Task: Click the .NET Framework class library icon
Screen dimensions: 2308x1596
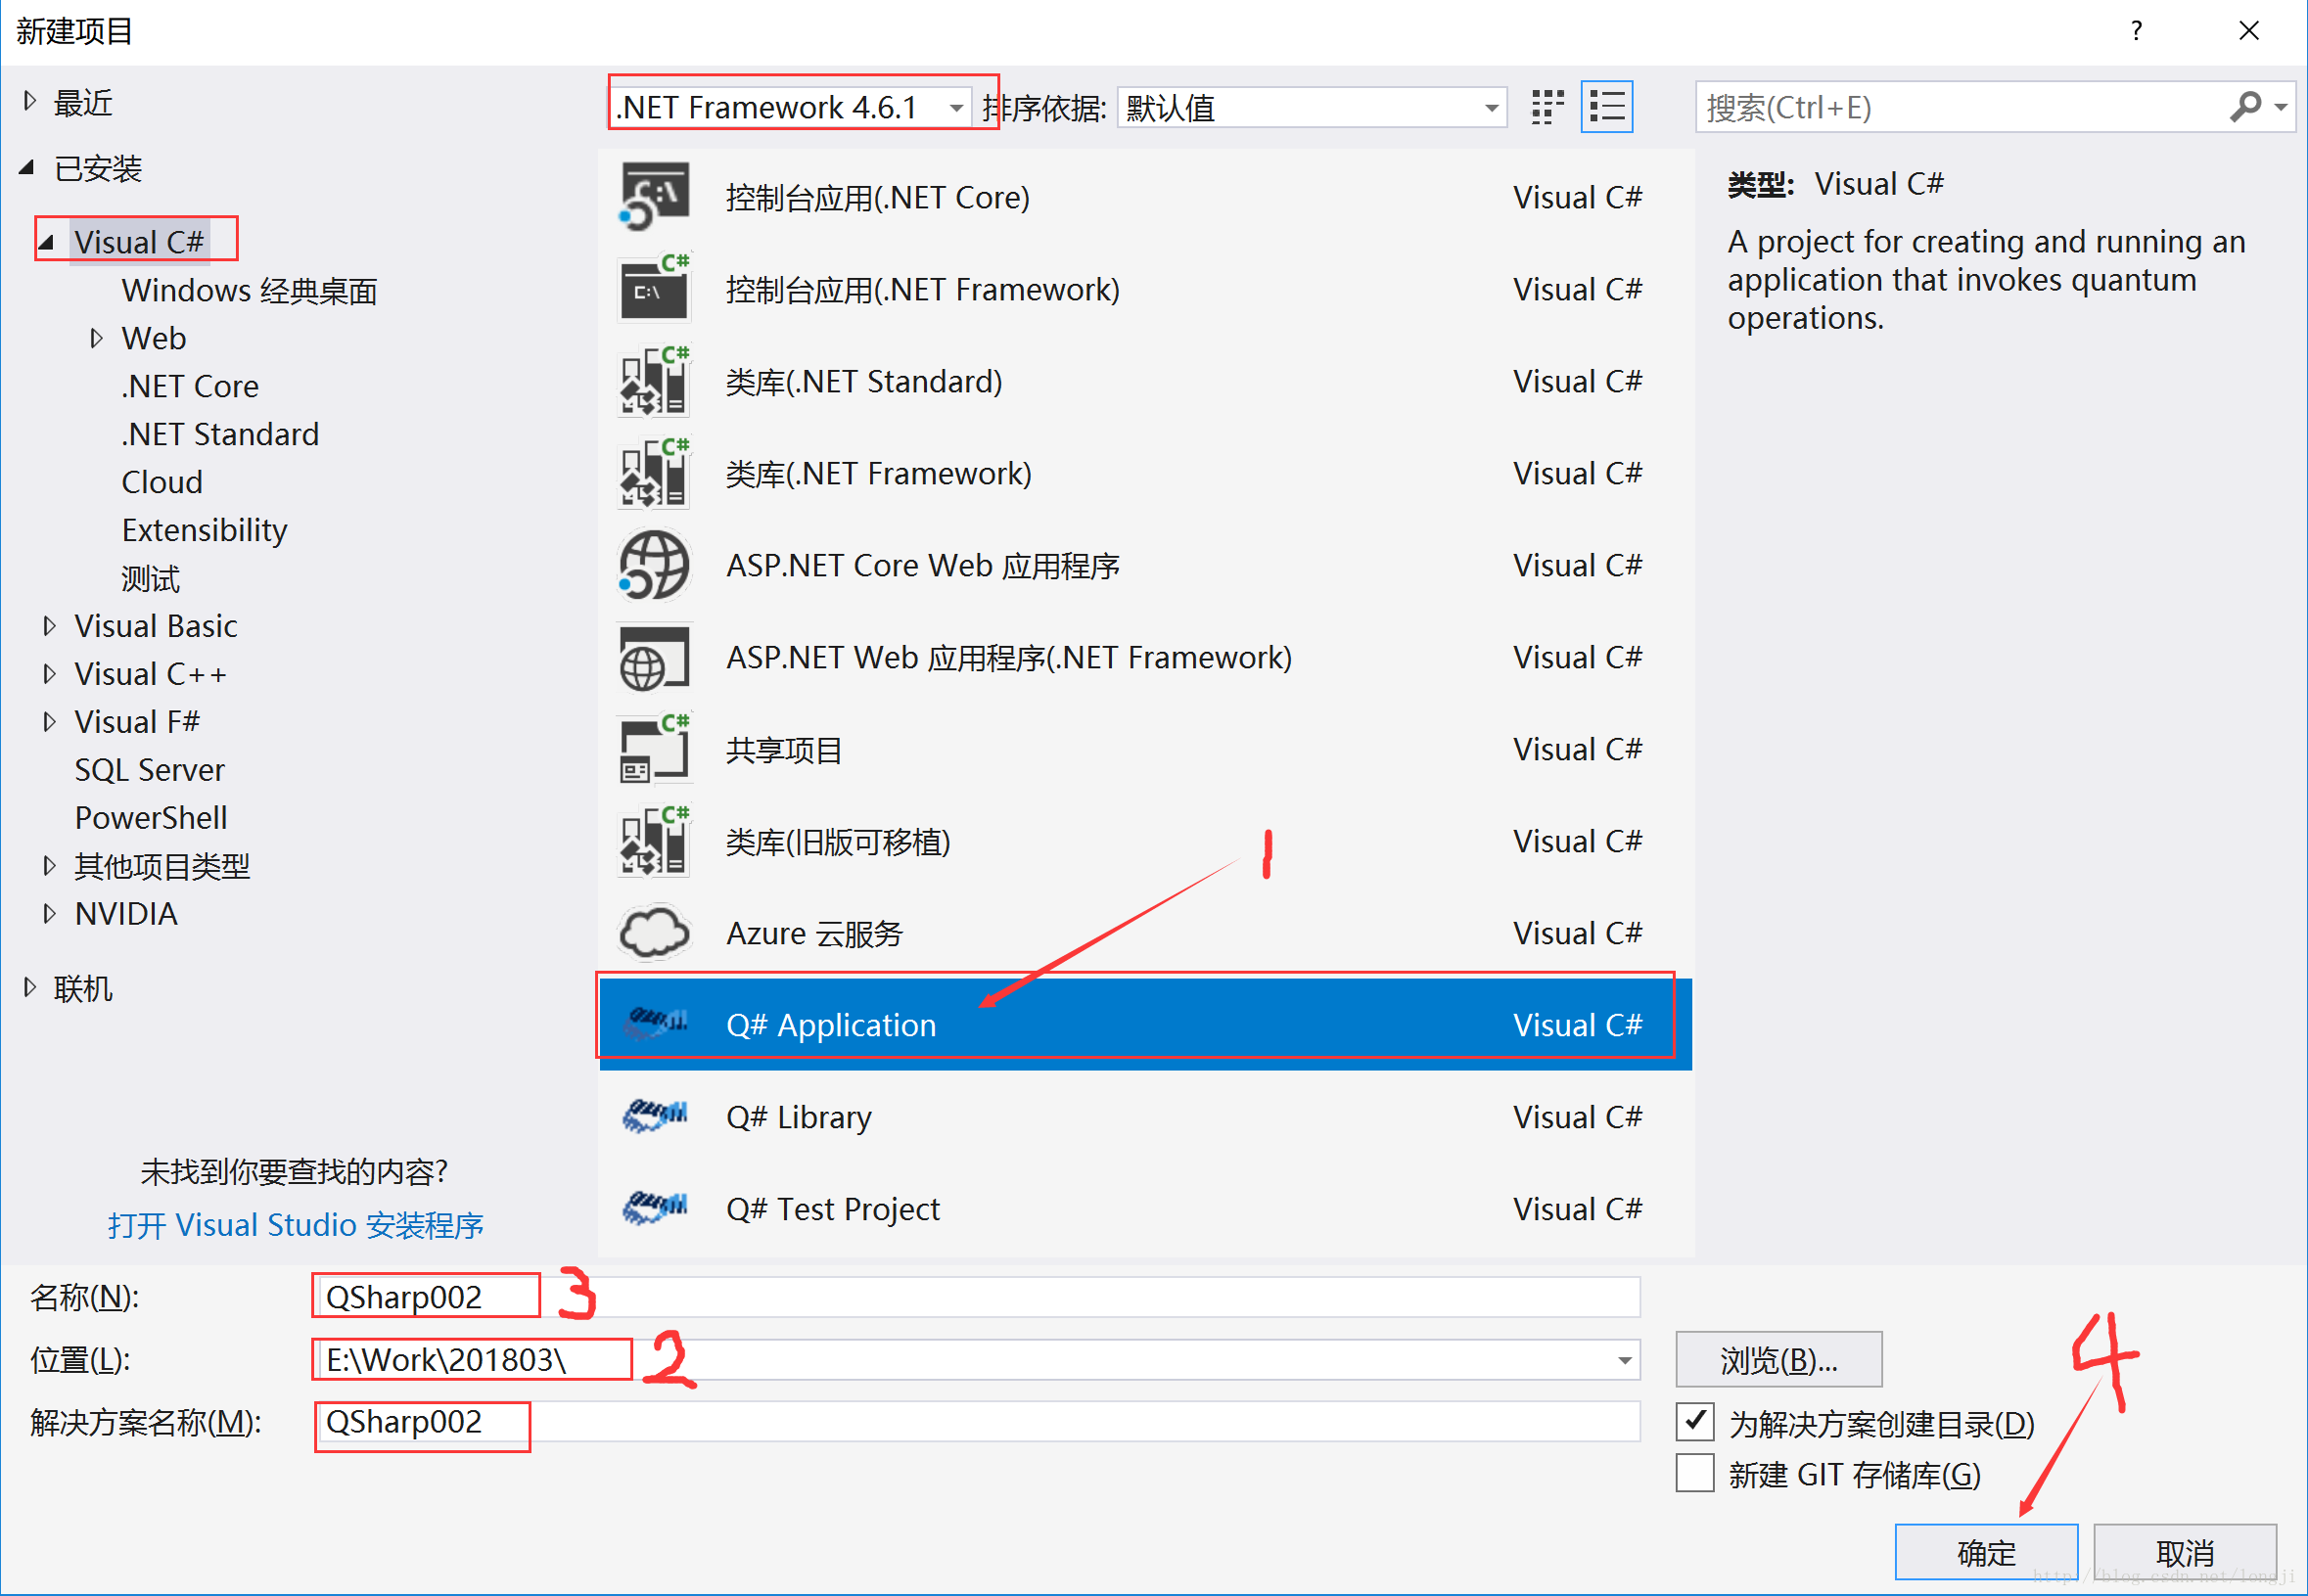Action: [x=655, y=473]
